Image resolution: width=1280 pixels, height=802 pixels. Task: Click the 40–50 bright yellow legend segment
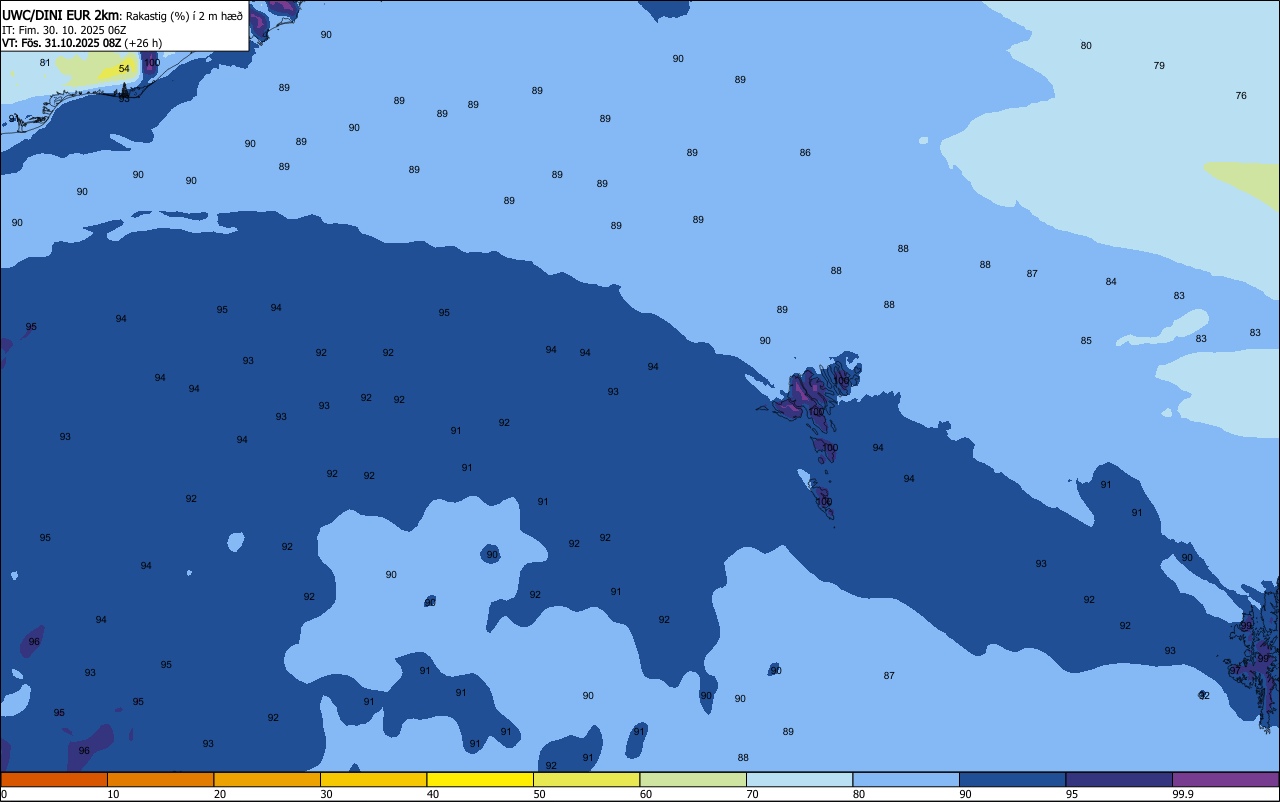coord(480,779)
